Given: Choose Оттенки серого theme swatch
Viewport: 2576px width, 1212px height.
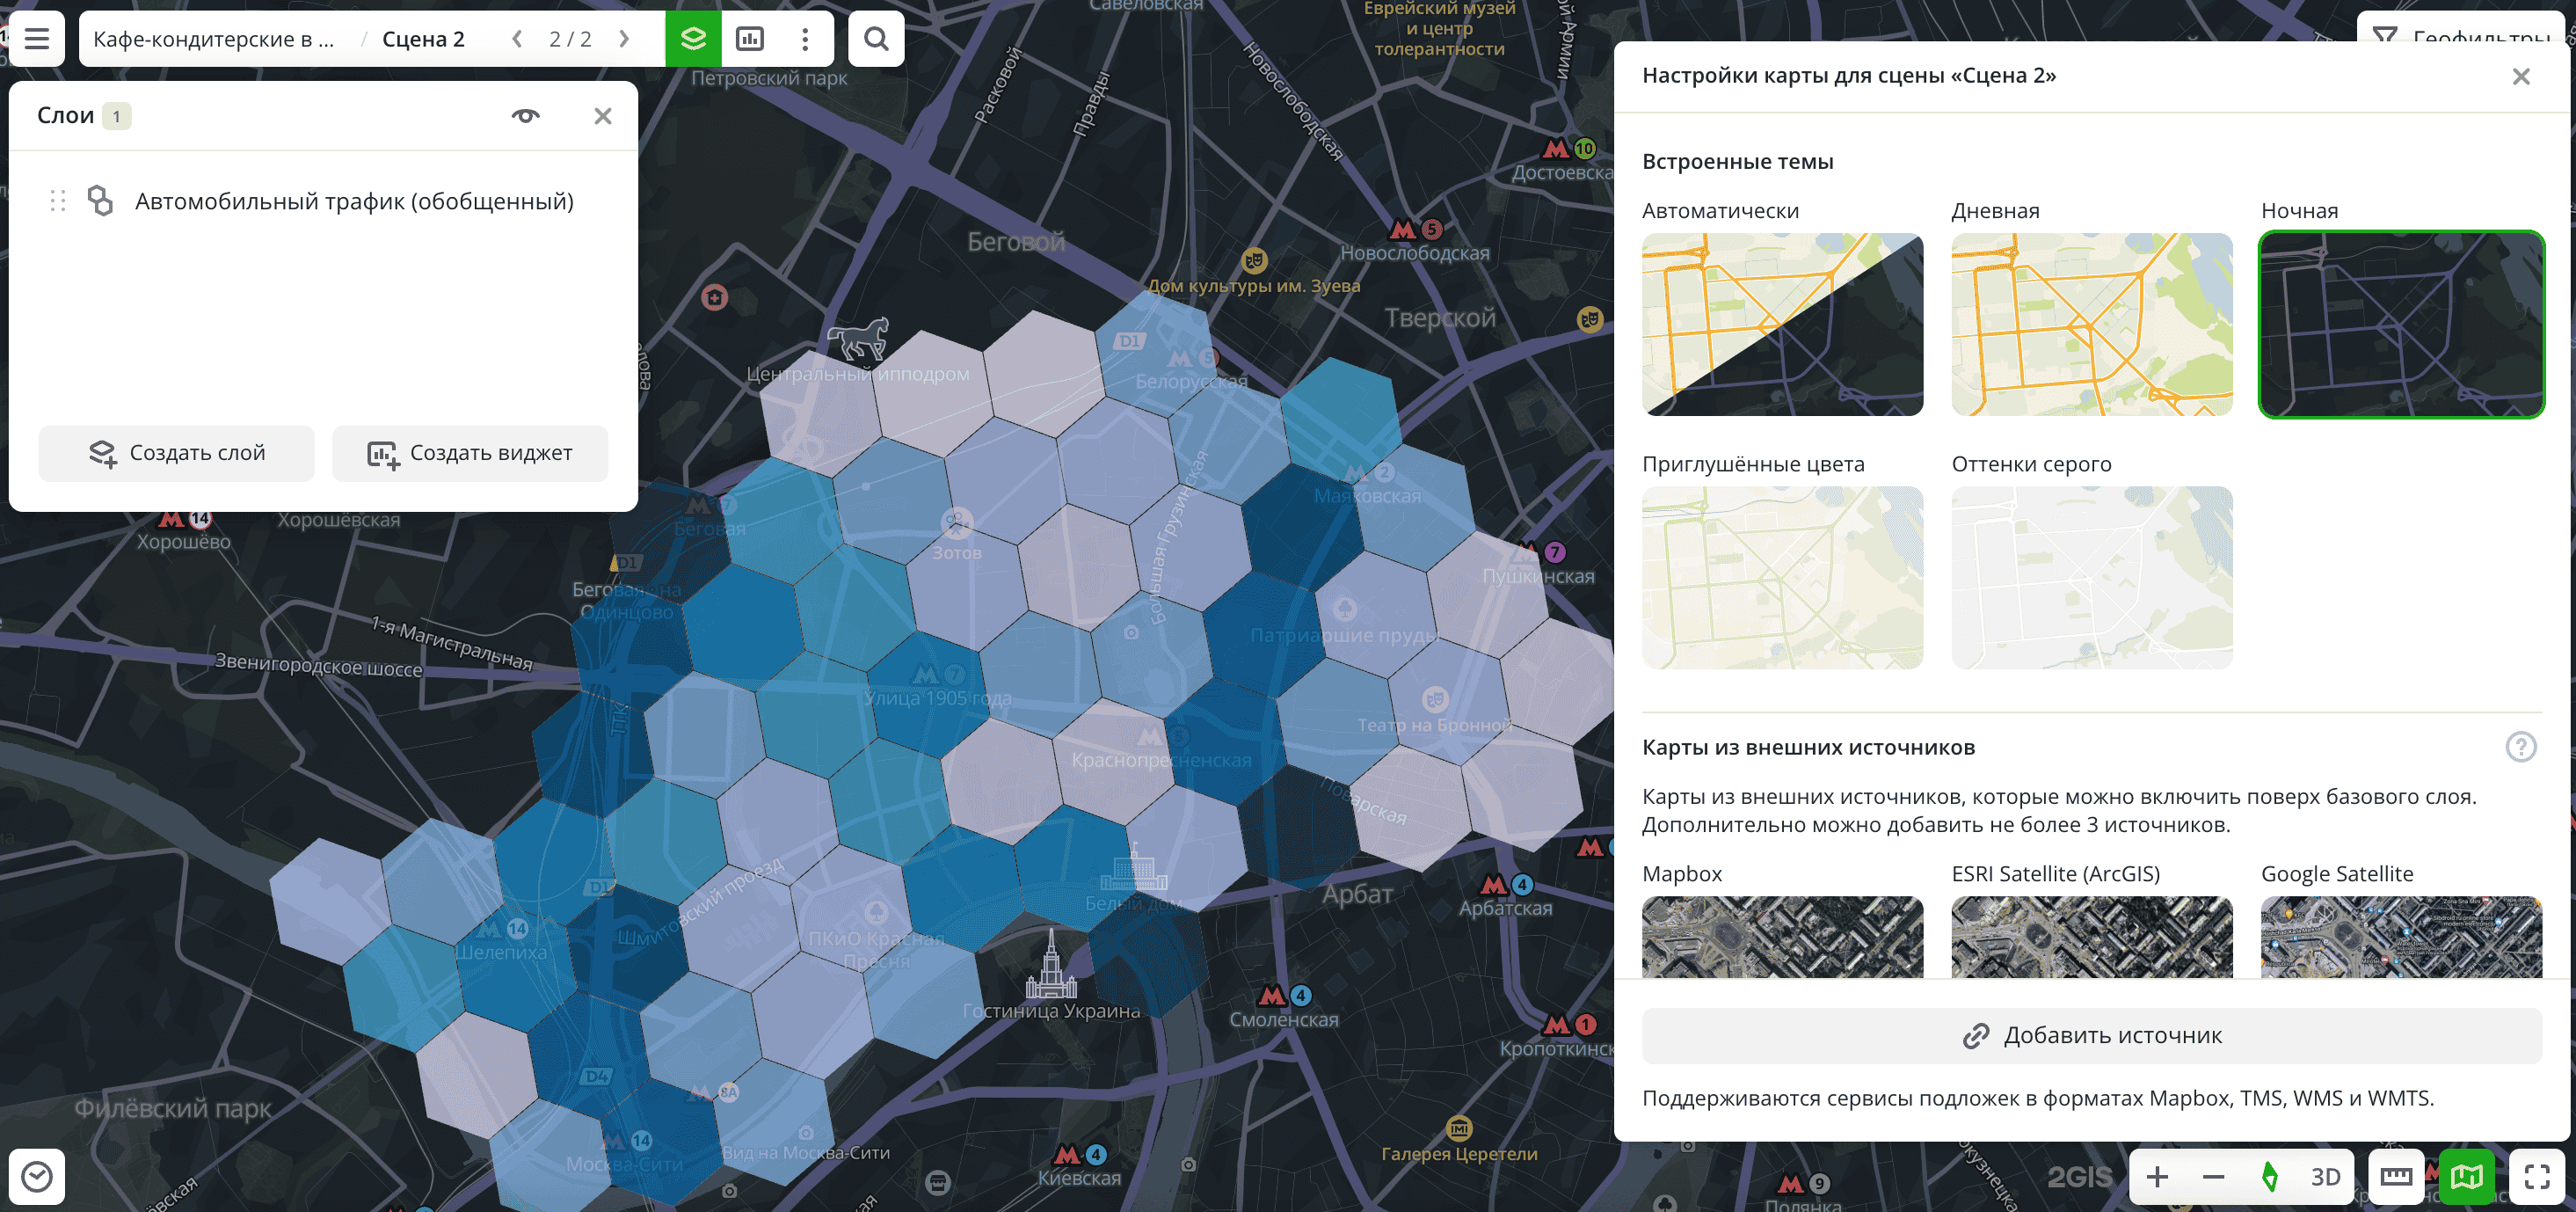Looking at the screenshot, I should [2091, 577].
